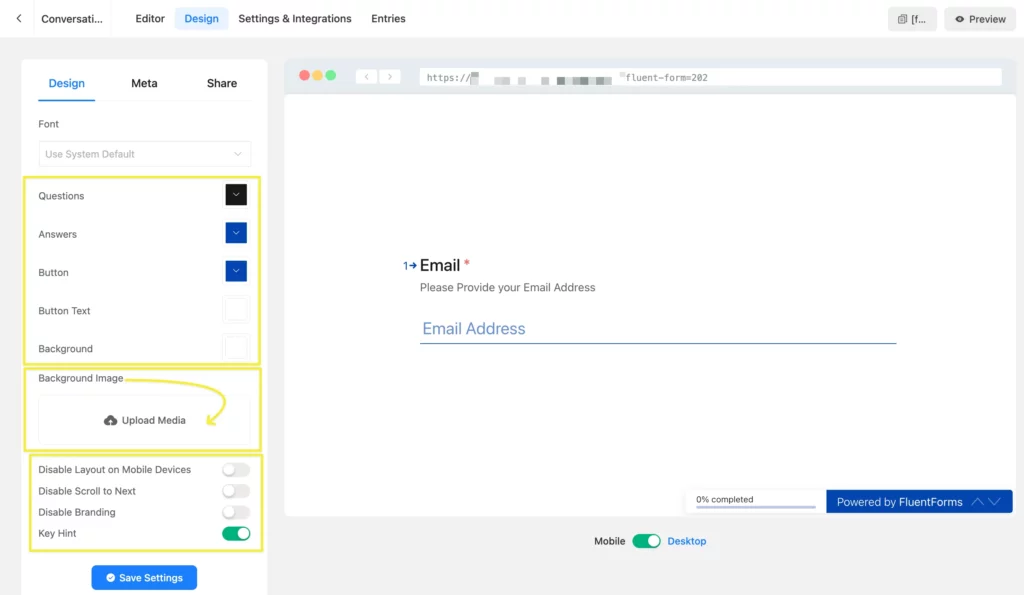Screen dimensions: 1024x595
Task: Turn off the Key Hint switch
Action: 236,534
